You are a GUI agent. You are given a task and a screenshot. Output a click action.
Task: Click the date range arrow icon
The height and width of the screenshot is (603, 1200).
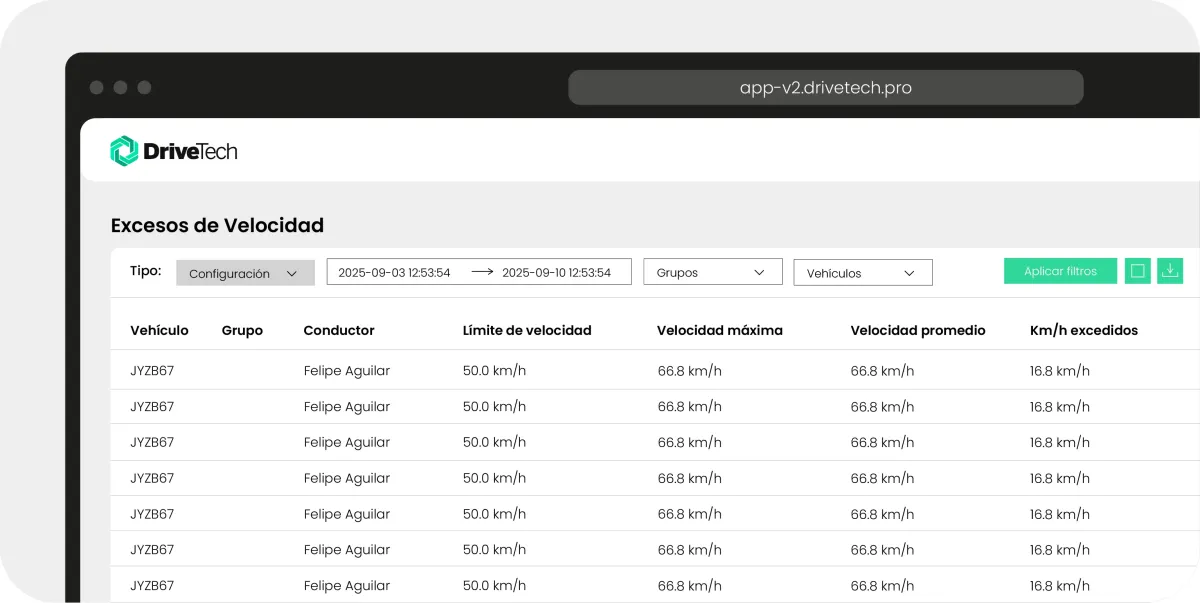[x=483, y=272]
